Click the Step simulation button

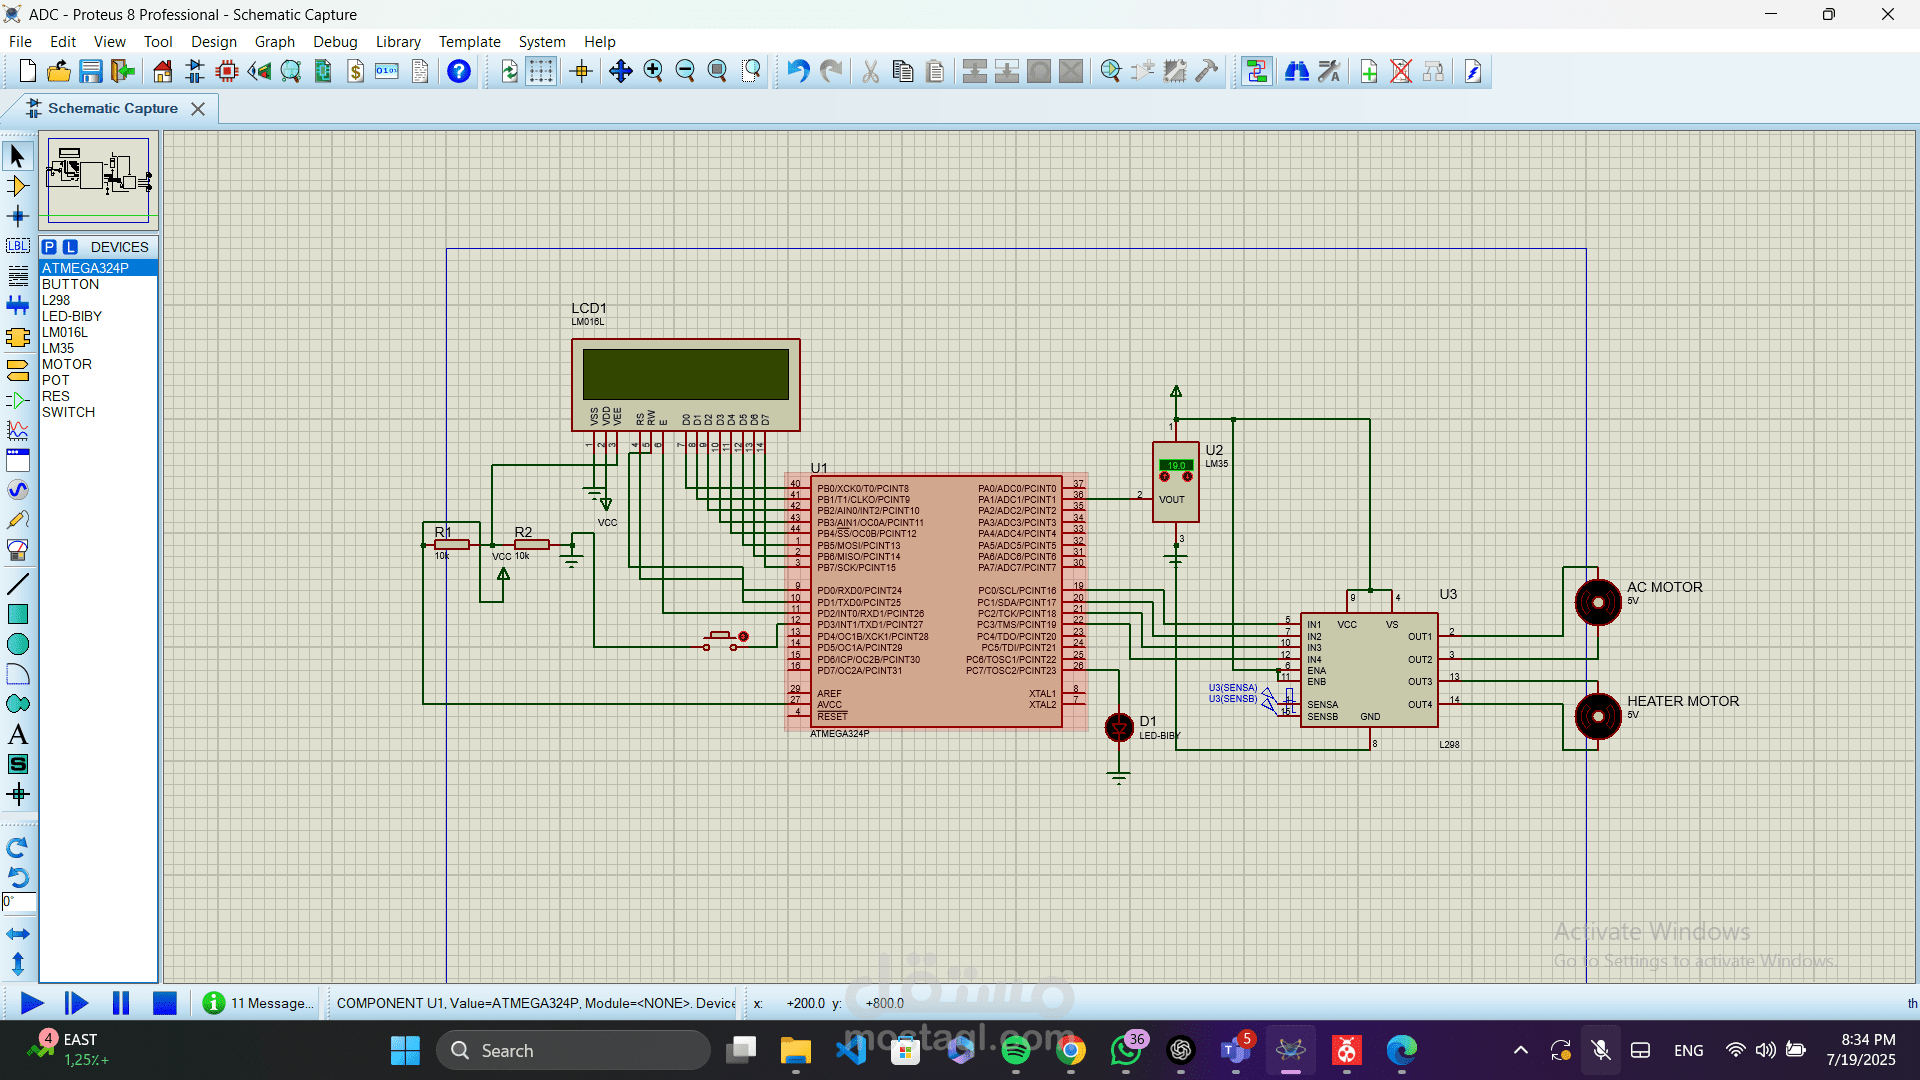point(76,1003)
